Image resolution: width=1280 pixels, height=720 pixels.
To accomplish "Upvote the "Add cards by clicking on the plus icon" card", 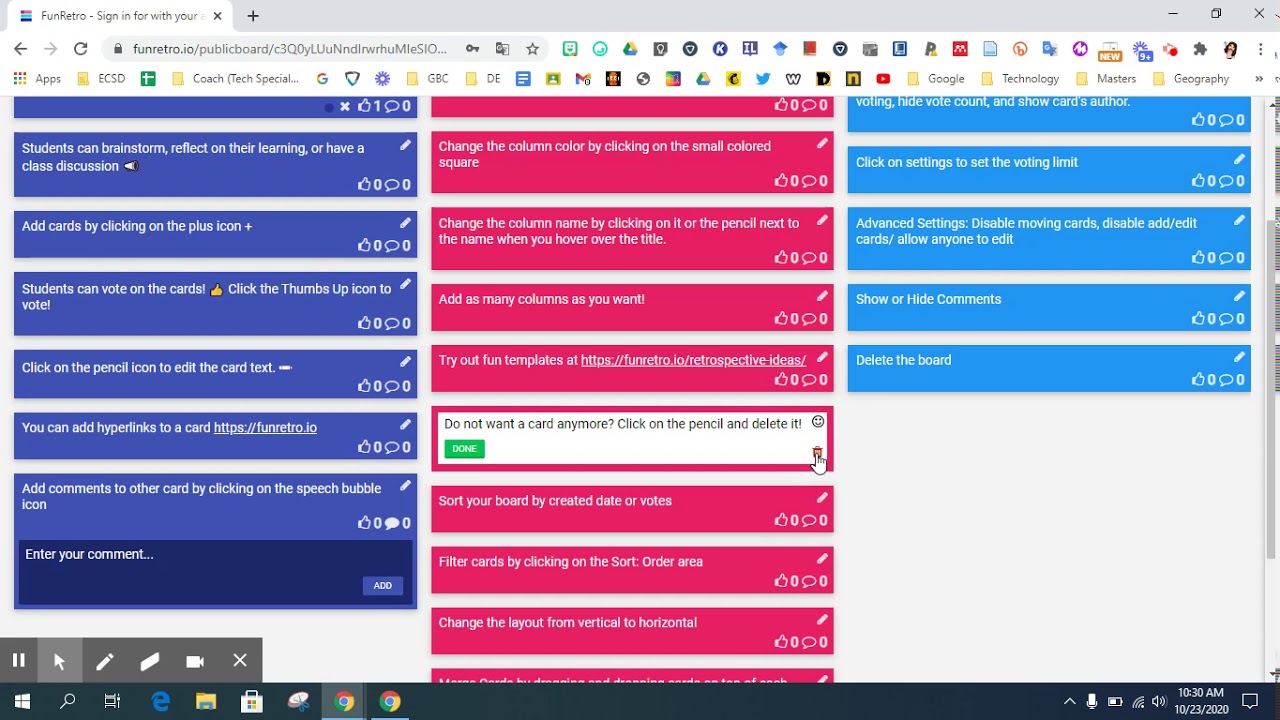I will (364, 246).
